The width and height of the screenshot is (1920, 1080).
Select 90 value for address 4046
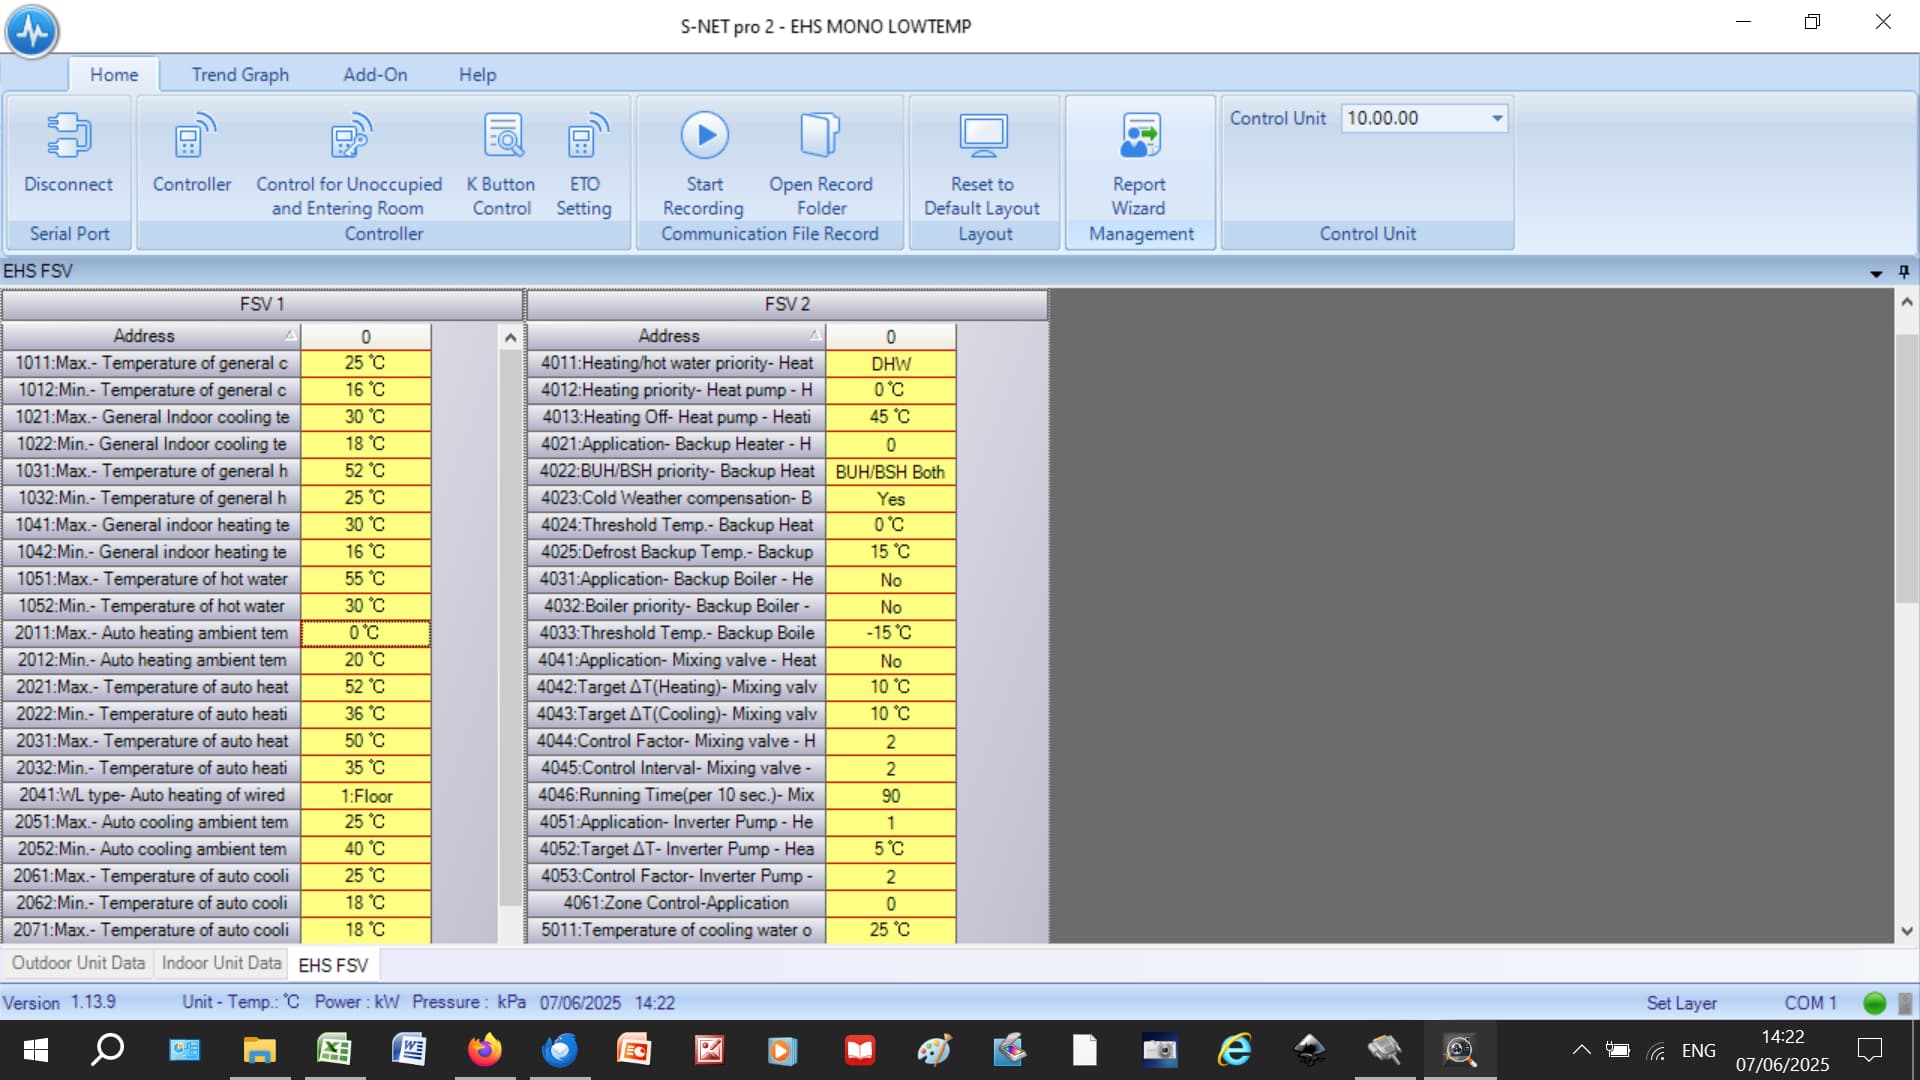click(891, 795)
